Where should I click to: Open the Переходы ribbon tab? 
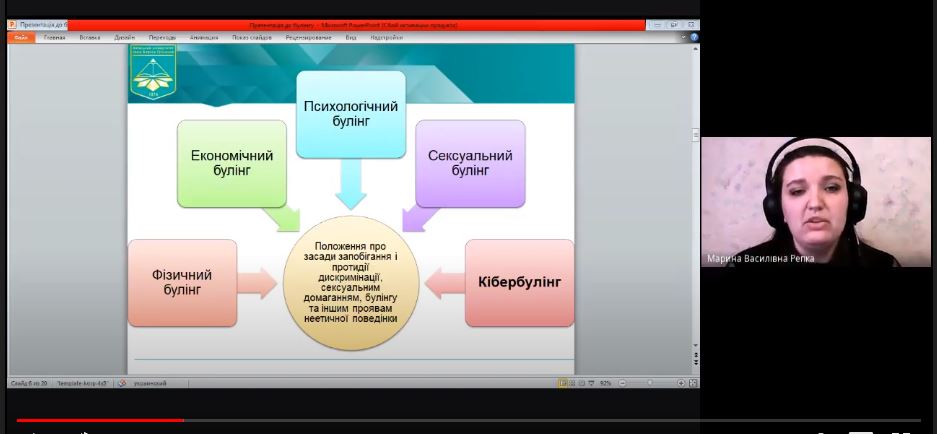click(163, 37)
